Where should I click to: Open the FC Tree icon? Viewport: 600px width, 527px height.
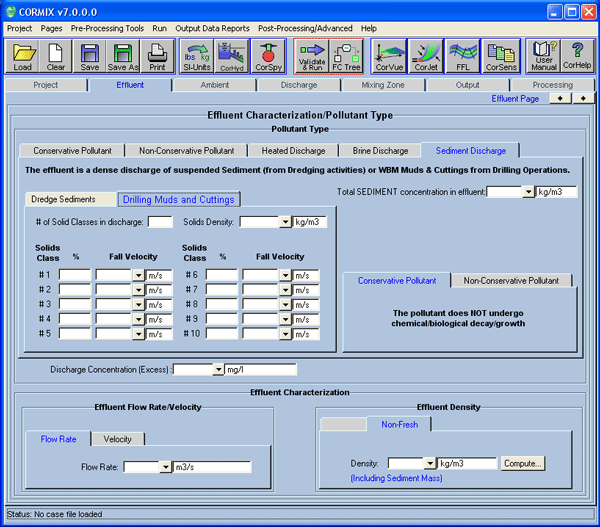[346, 57]
